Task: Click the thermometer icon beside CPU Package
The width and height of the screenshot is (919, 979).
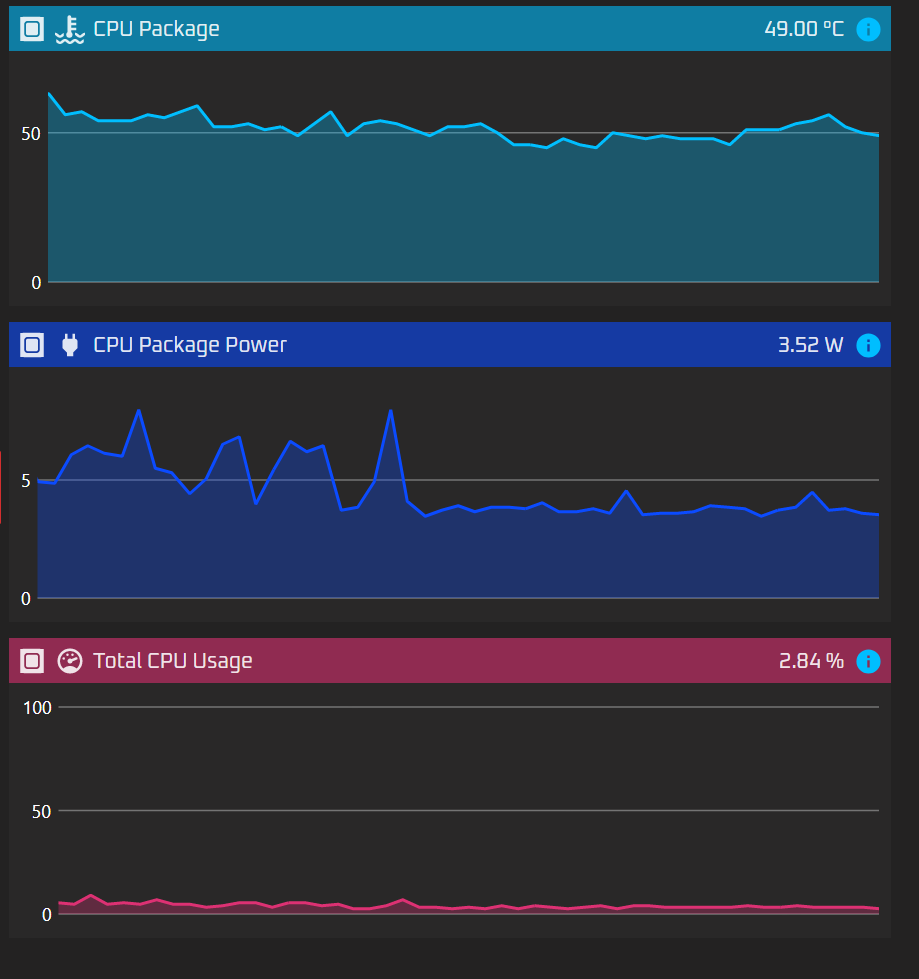Action: (x=69, y=30)
